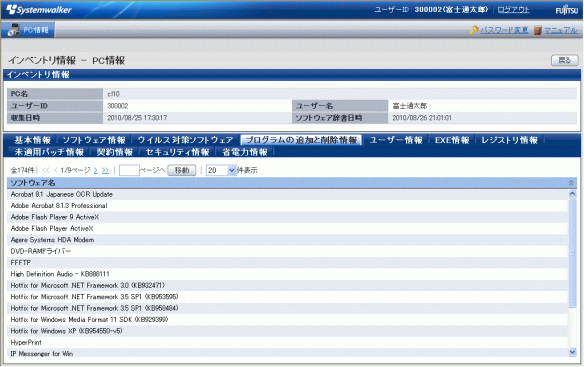Switch to the ソフトウェア情報 tab

click(94, 140)
